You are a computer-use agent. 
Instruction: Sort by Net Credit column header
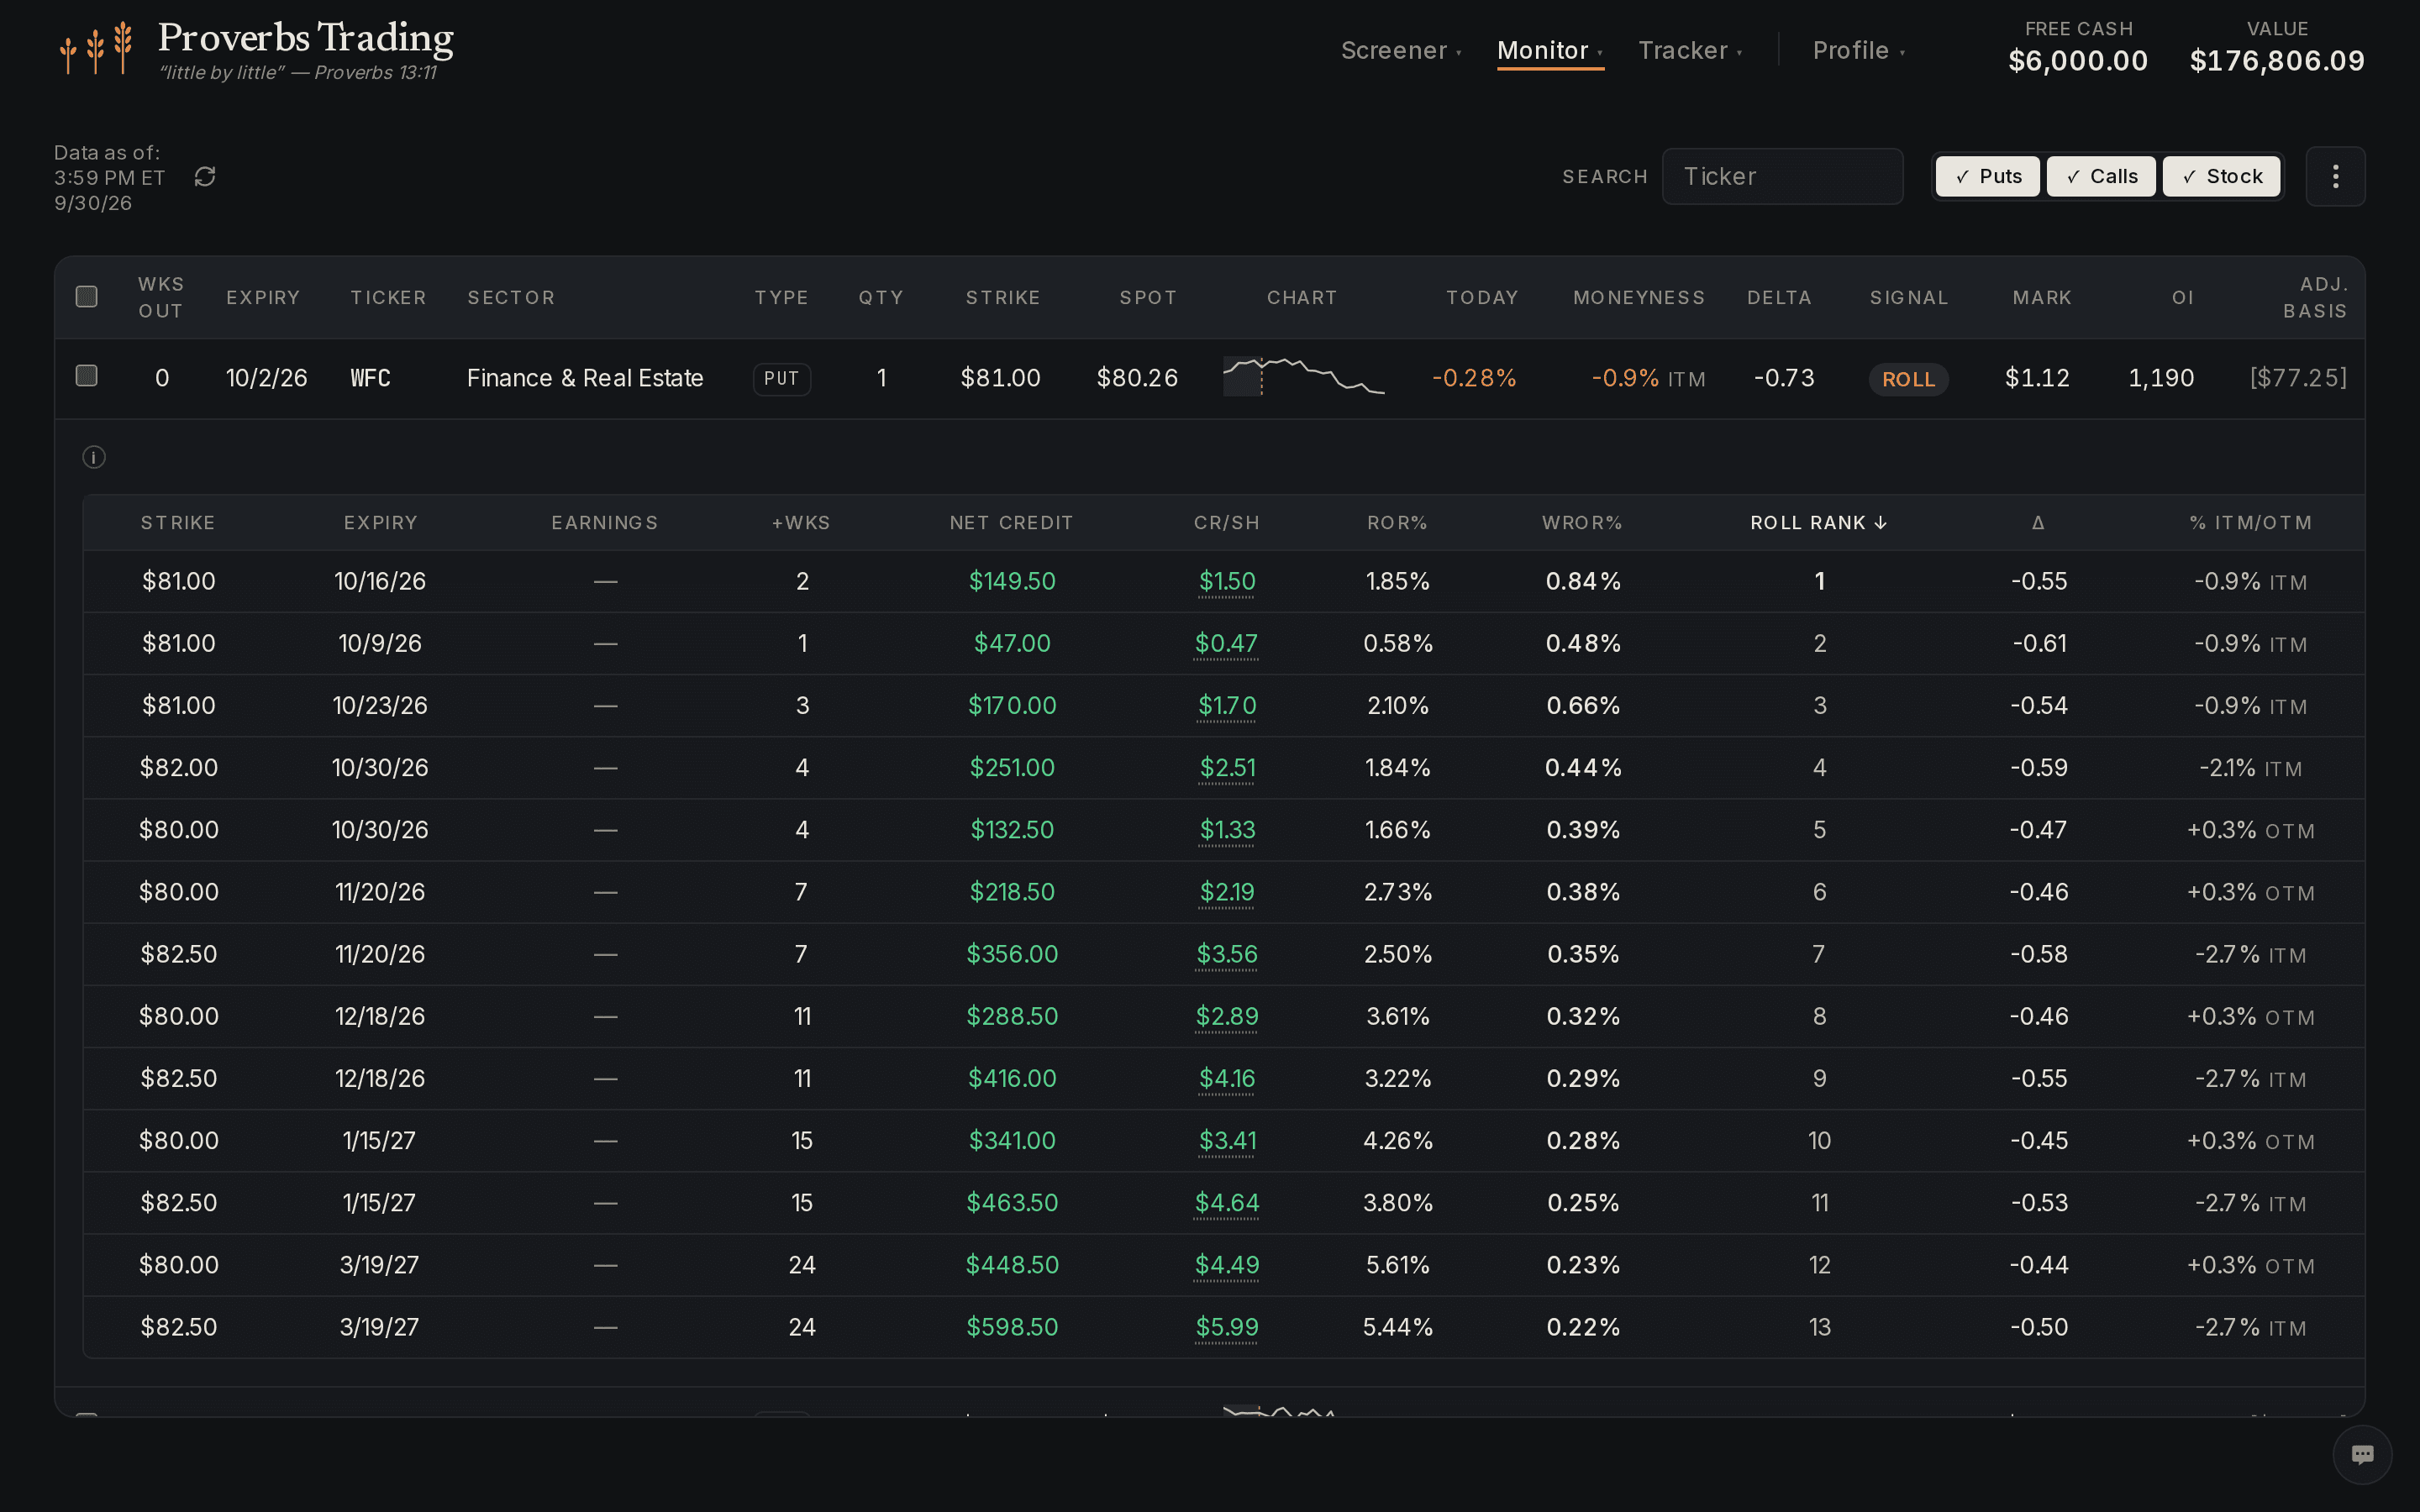coord(1011,523)
